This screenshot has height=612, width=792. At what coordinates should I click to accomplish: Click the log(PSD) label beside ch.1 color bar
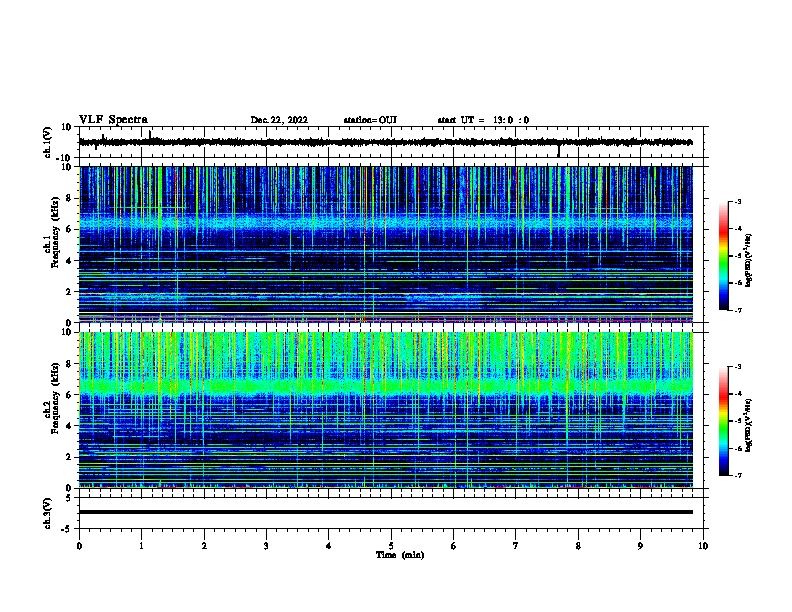pyautogui.click(x=748, y=260)
